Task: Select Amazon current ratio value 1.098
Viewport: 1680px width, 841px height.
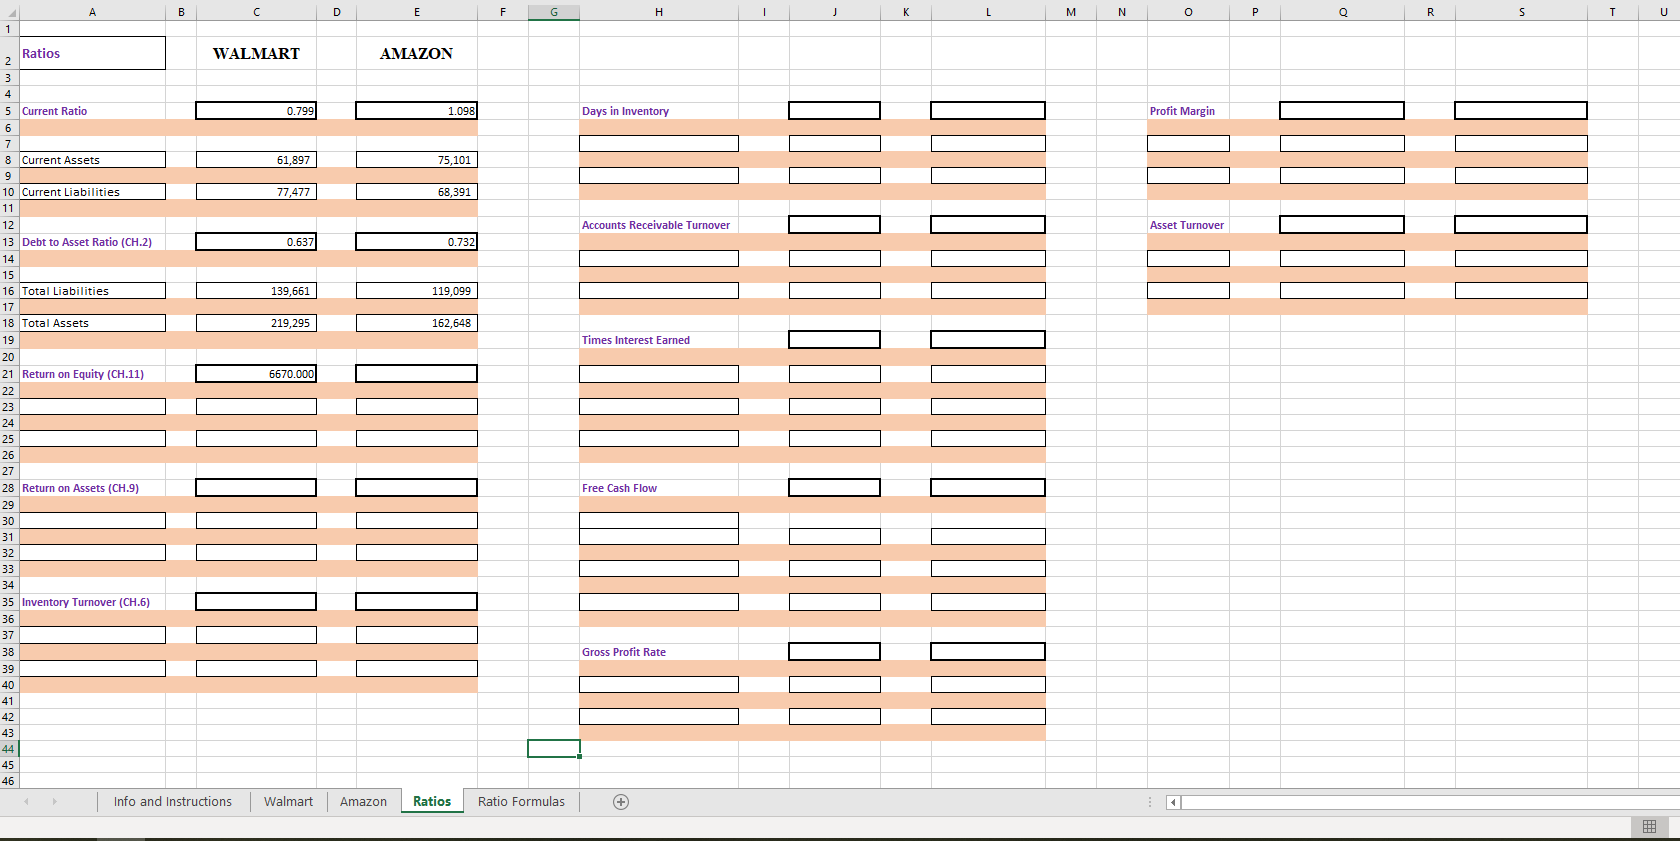Action: pos(416,111)
